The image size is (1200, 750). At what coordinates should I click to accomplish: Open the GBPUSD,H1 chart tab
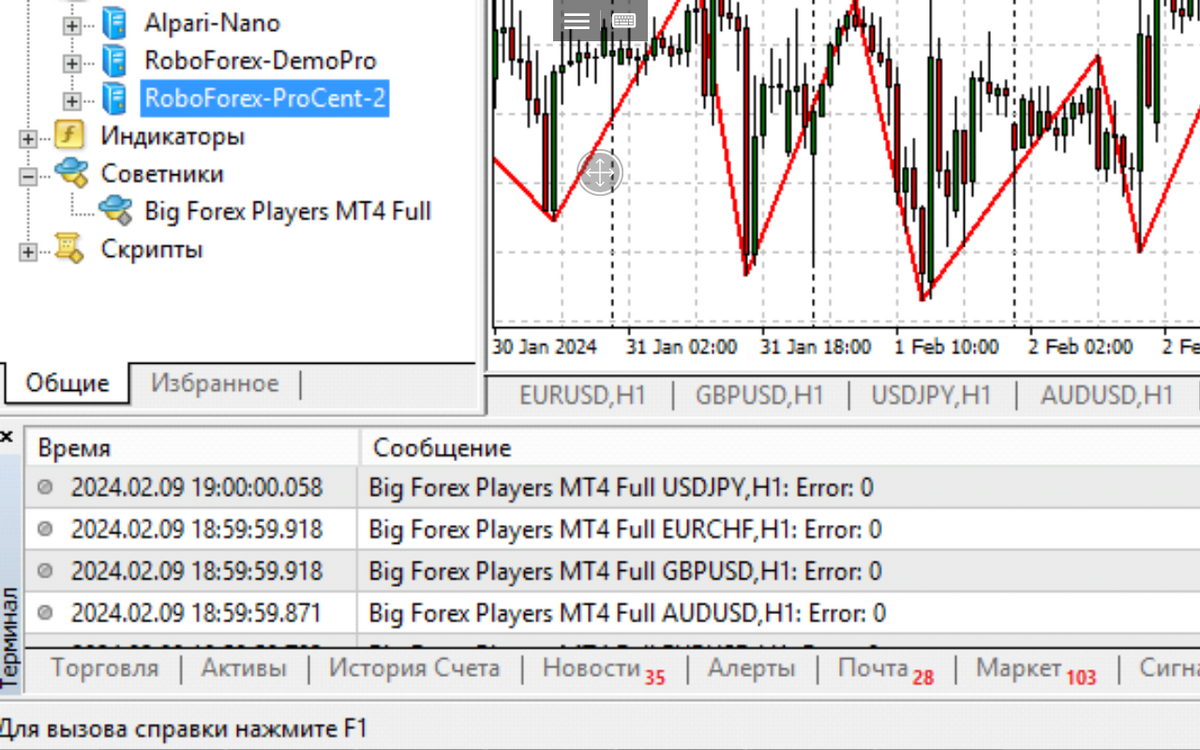[760, 395]
